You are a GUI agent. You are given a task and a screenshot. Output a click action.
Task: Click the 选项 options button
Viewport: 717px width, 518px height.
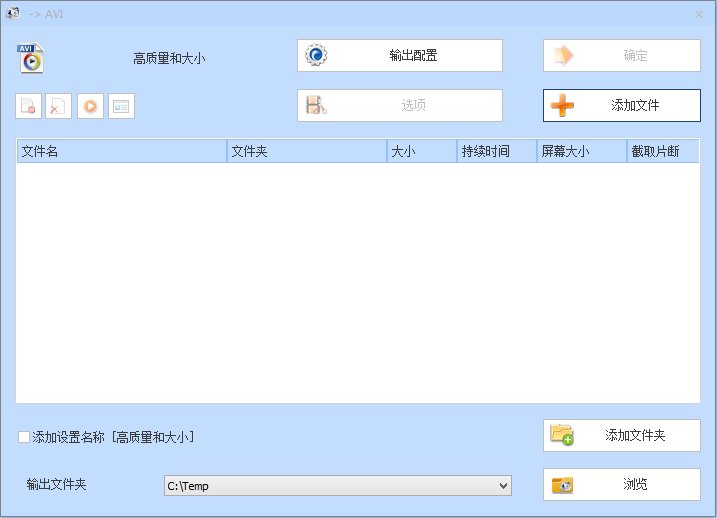[400, 105]
